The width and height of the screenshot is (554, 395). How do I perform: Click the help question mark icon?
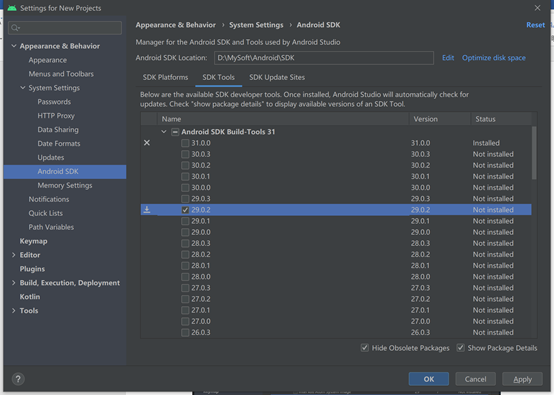click(18, 379)
